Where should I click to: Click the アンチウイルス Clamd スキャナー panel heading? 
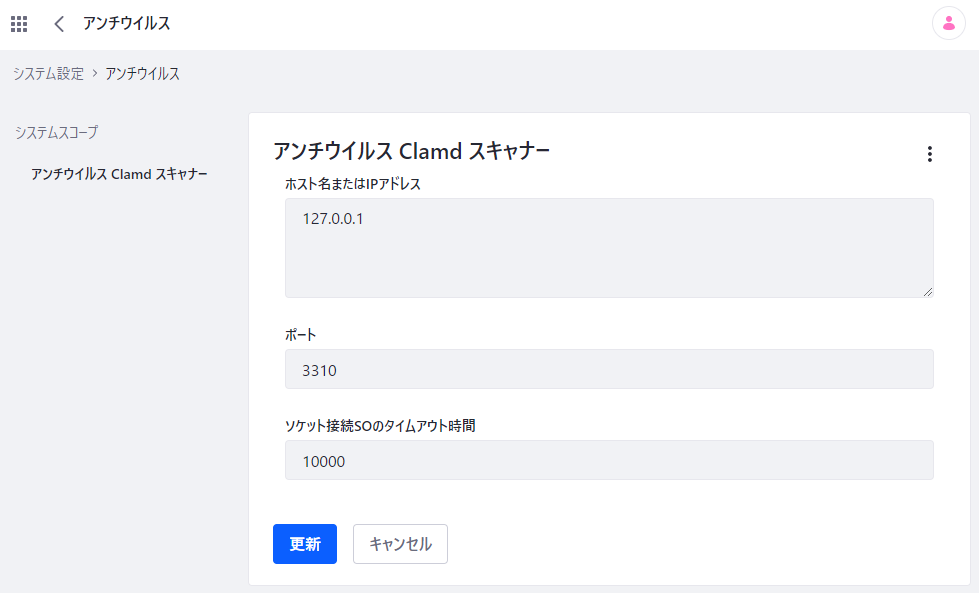coord(411,151)
